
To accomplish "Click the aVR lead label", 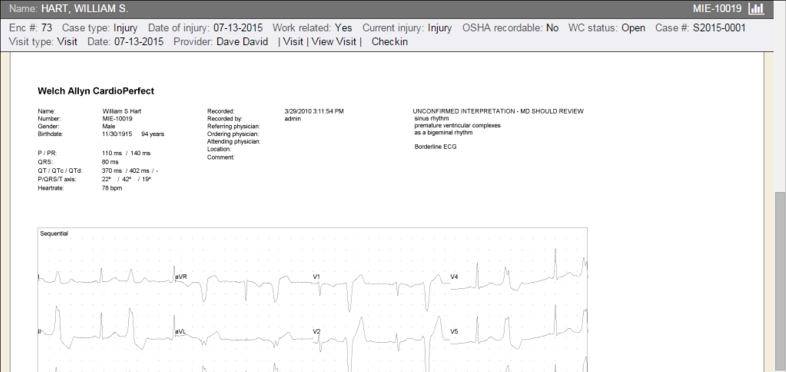I will point(181,277).
